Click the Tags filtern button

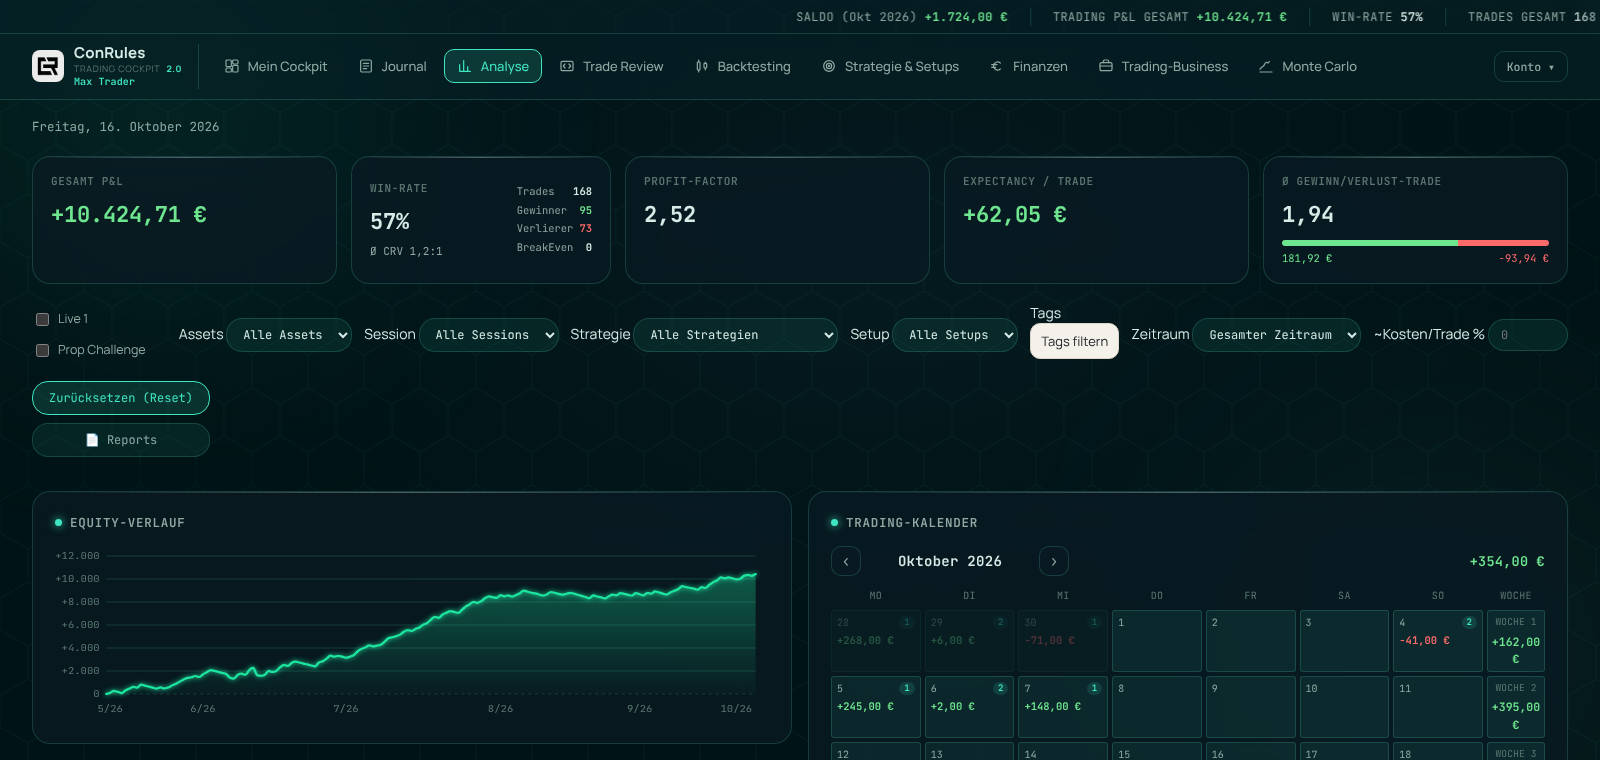(x=1074, y=341)
